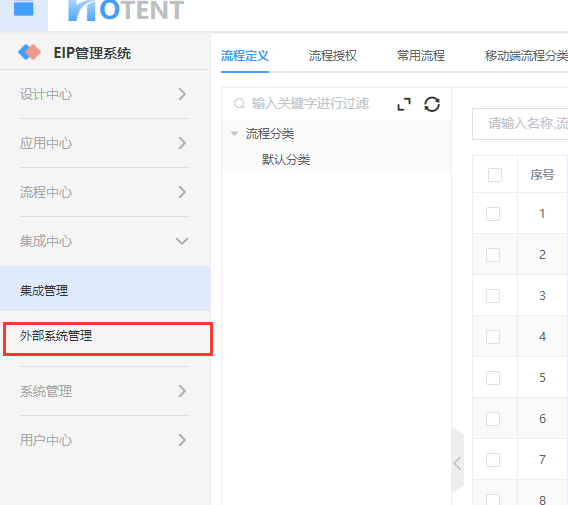Expand the 系统管理 menu
This screenshot has height=505, width=568.
(x=105, y=391)
